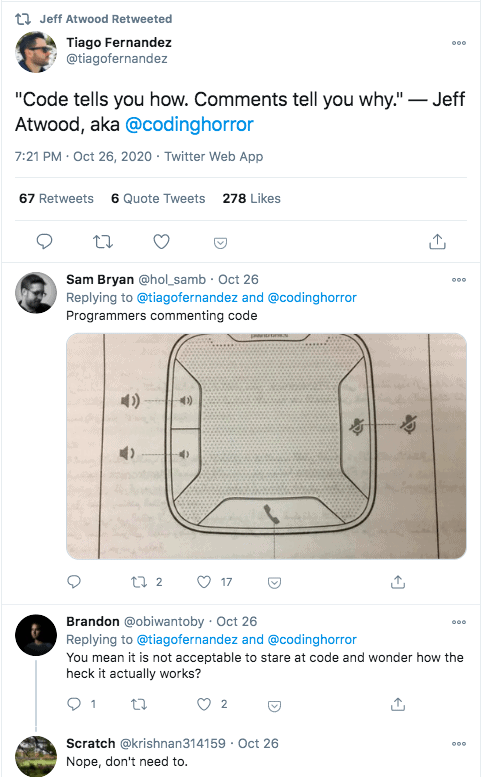View the 67 Retweets list
This screenshot has width=482, height=777.
(56, 199)
